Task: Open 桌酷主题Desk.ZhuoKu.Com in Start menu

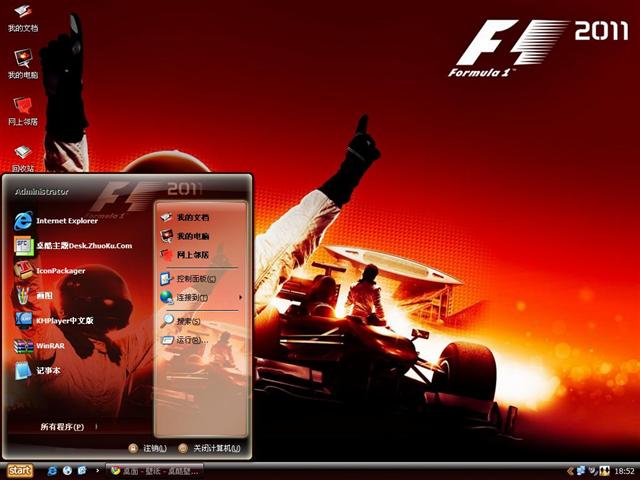Action: 73,246
